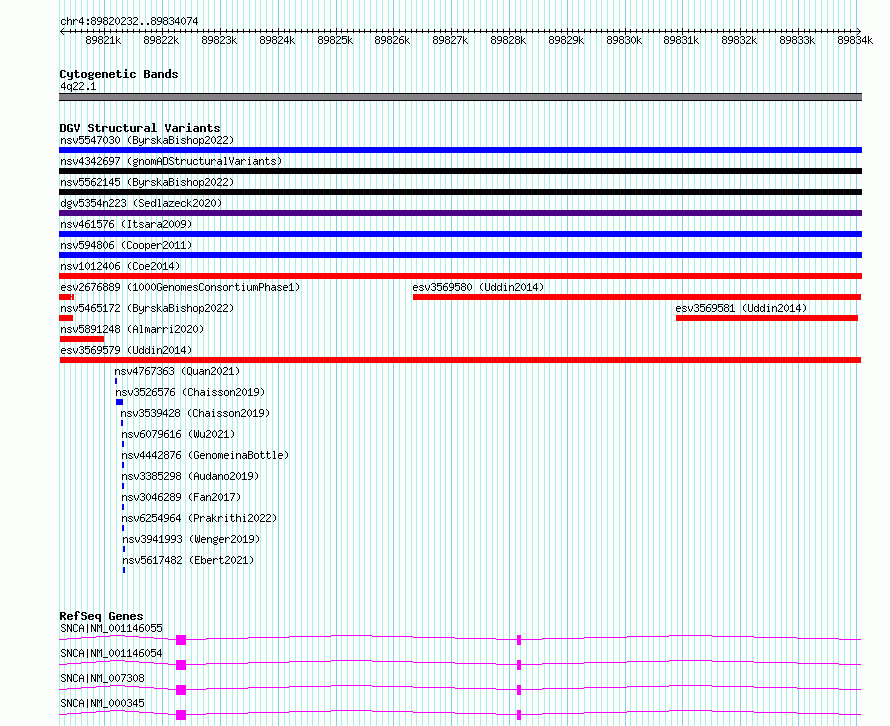Click the nsv1012406 (Coe2014) label

point(120,266)
